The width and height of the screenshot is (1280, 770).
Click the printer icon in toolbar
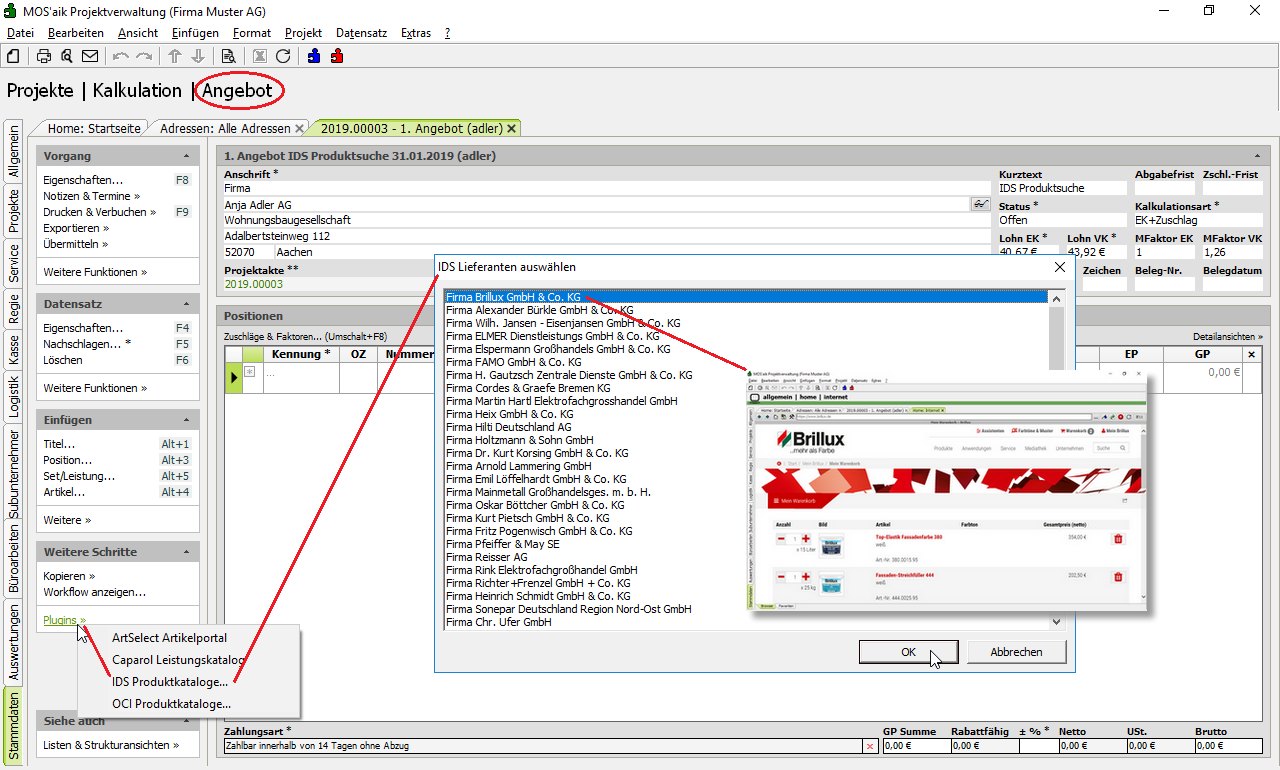(x=44, y=56)
